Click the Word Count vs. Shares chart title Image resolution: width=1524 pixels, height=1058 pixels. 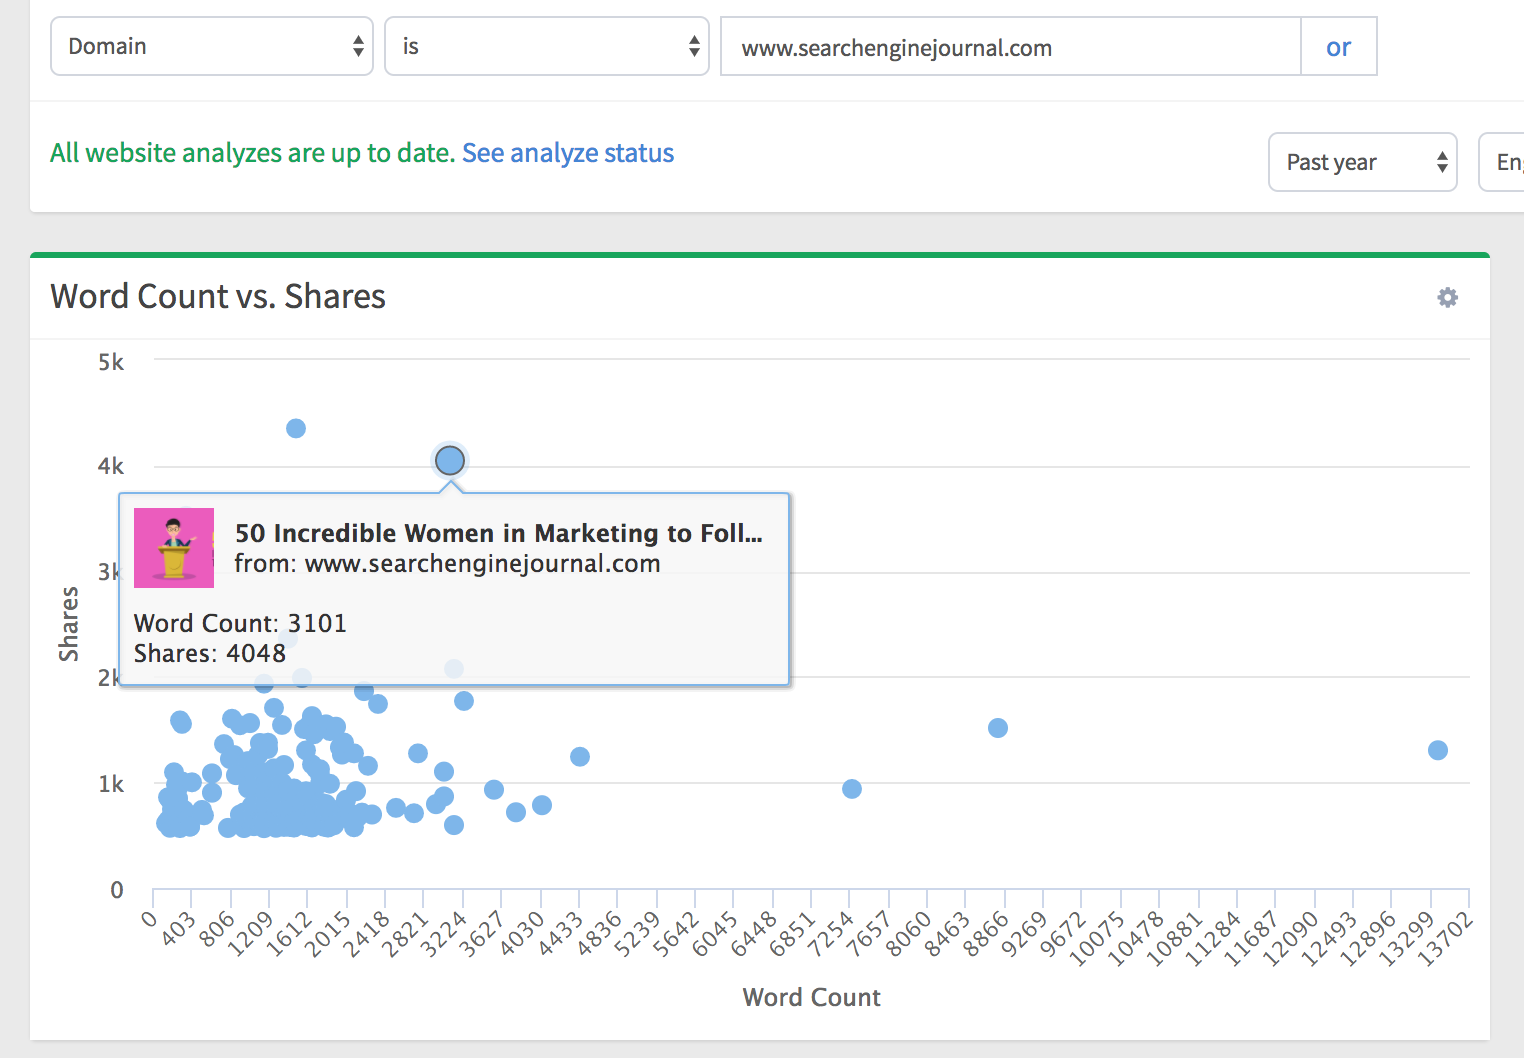218,297
